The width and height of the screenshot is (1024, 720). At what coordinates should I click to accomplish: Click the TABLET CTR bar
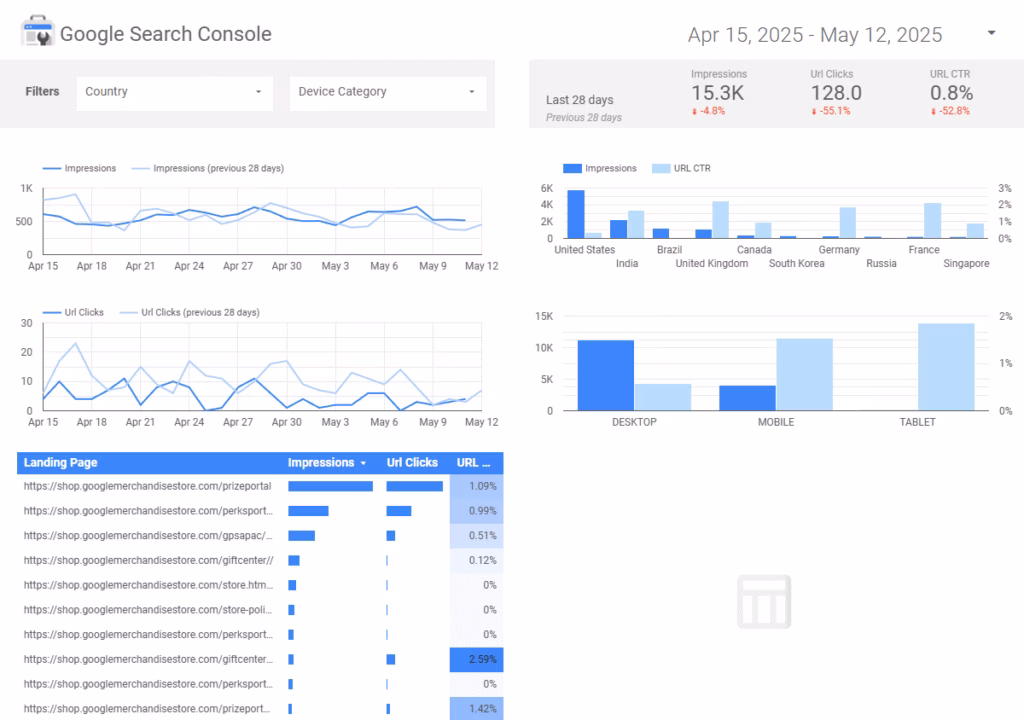[x=945, y=366]
